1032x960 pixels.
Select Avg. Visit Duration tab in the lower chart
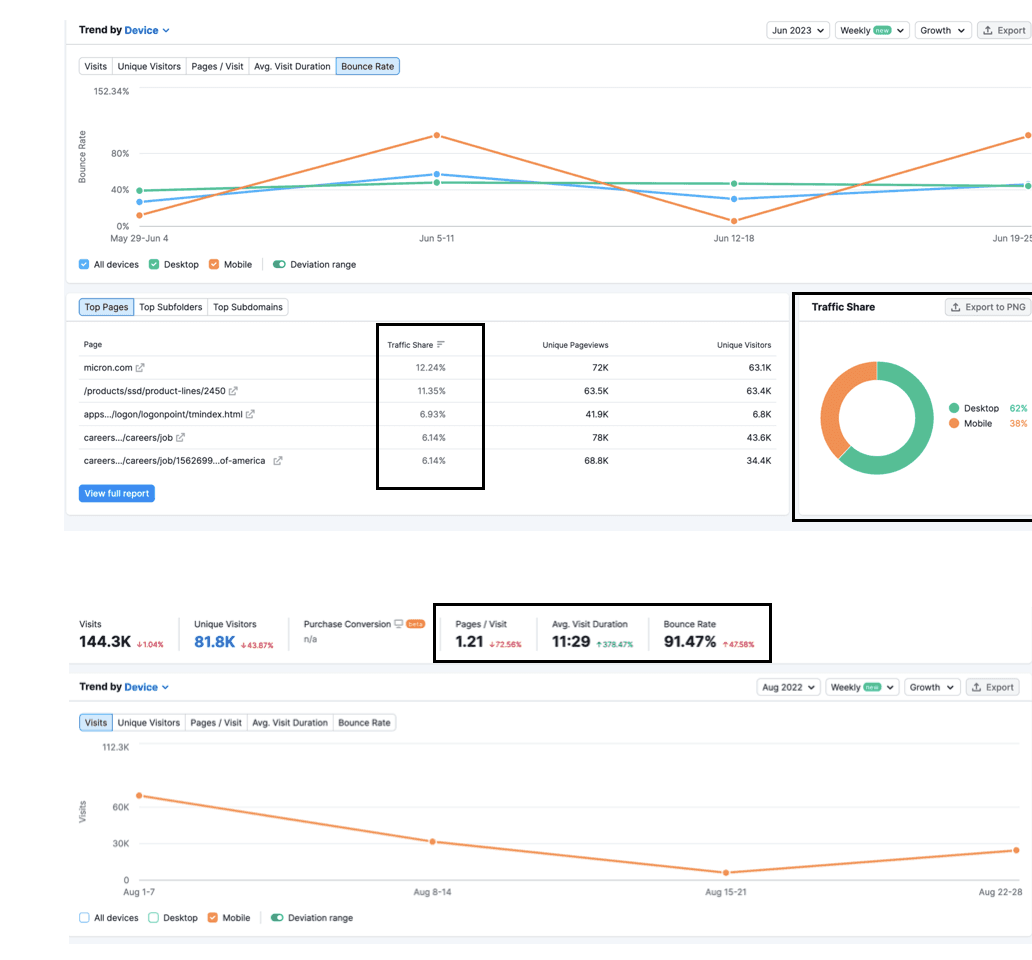290,722
